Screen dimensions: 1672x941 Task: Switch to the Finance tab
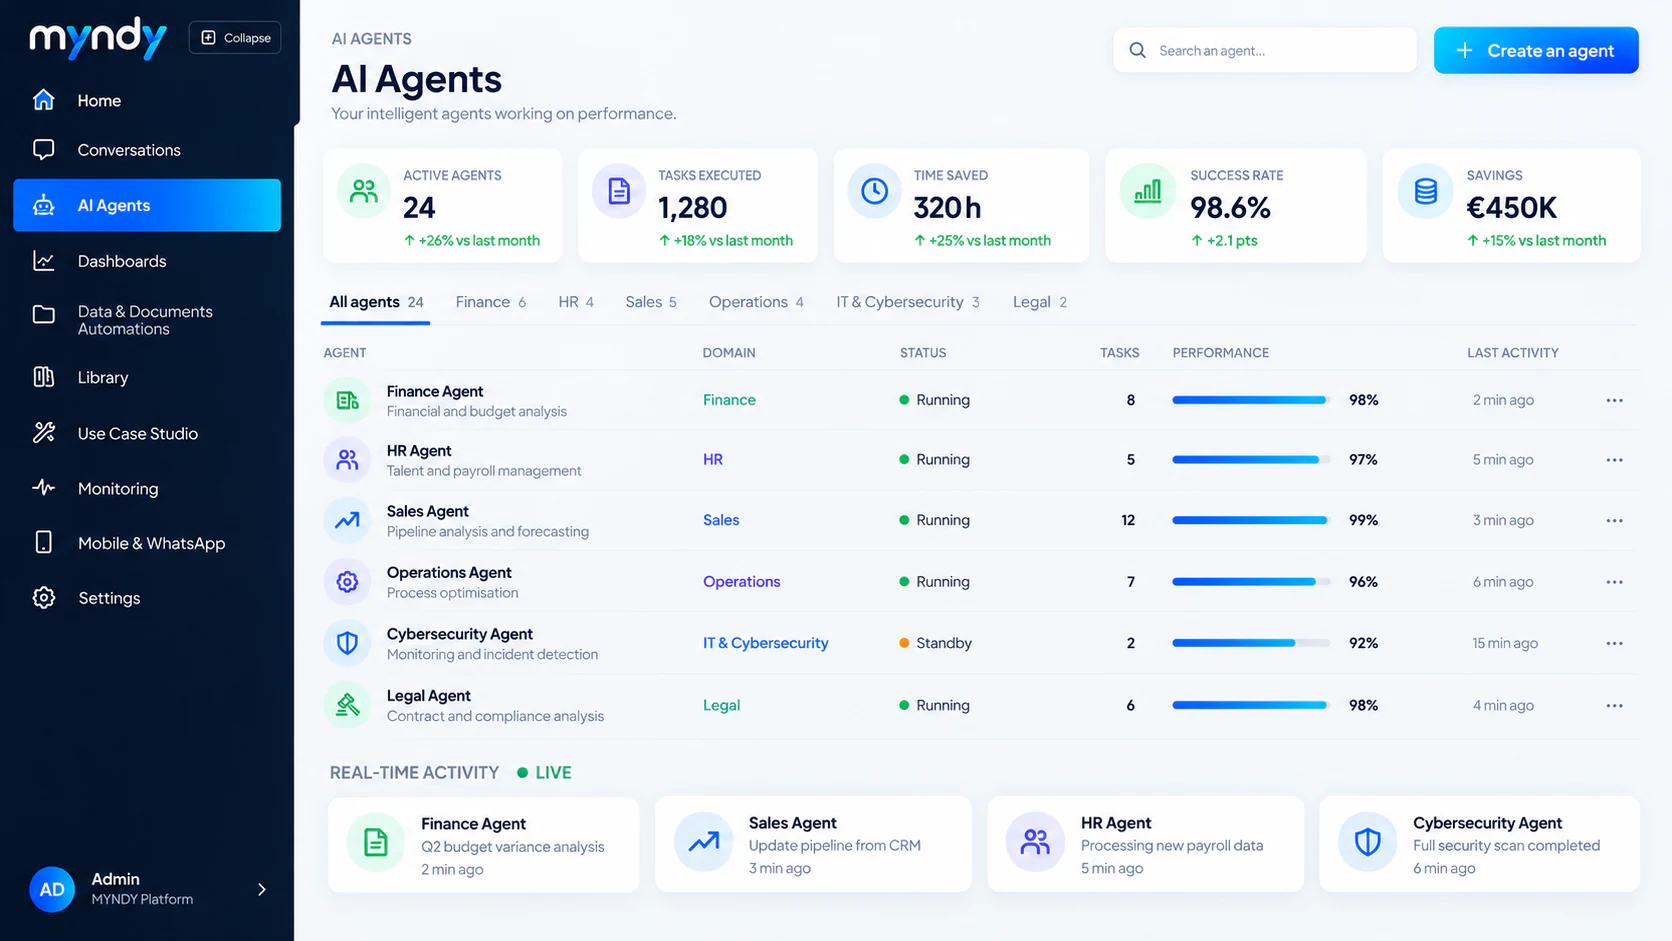click(491, 302)
